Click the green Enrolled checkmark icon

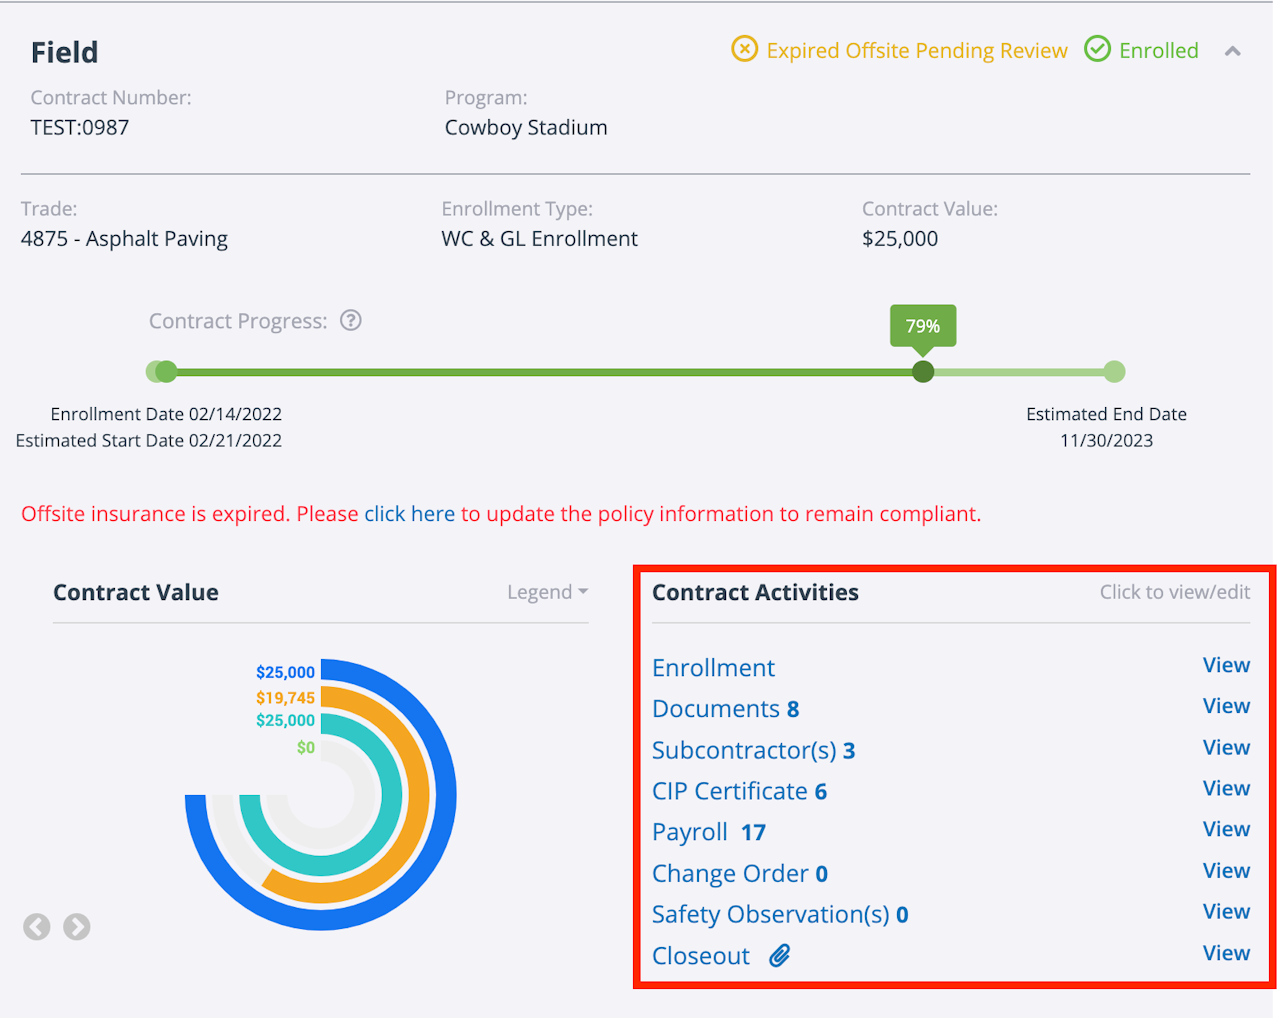(1097, 49)
